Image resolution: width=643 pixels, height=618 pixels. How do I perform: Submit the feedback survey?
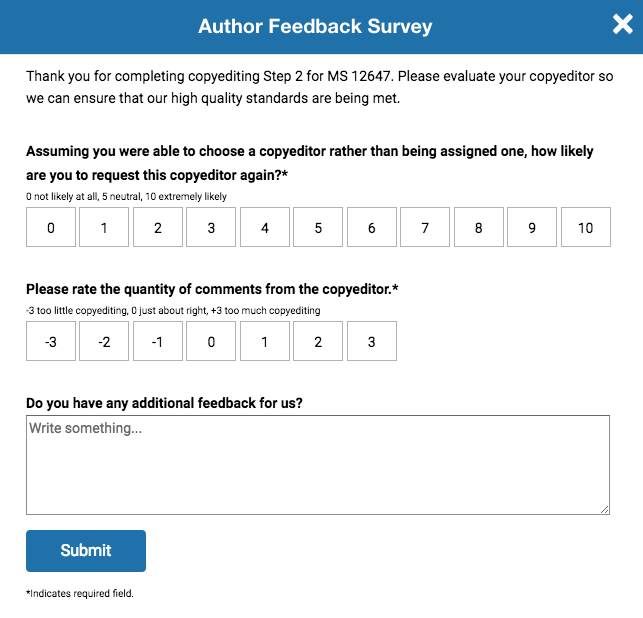(x=86, y=551)
